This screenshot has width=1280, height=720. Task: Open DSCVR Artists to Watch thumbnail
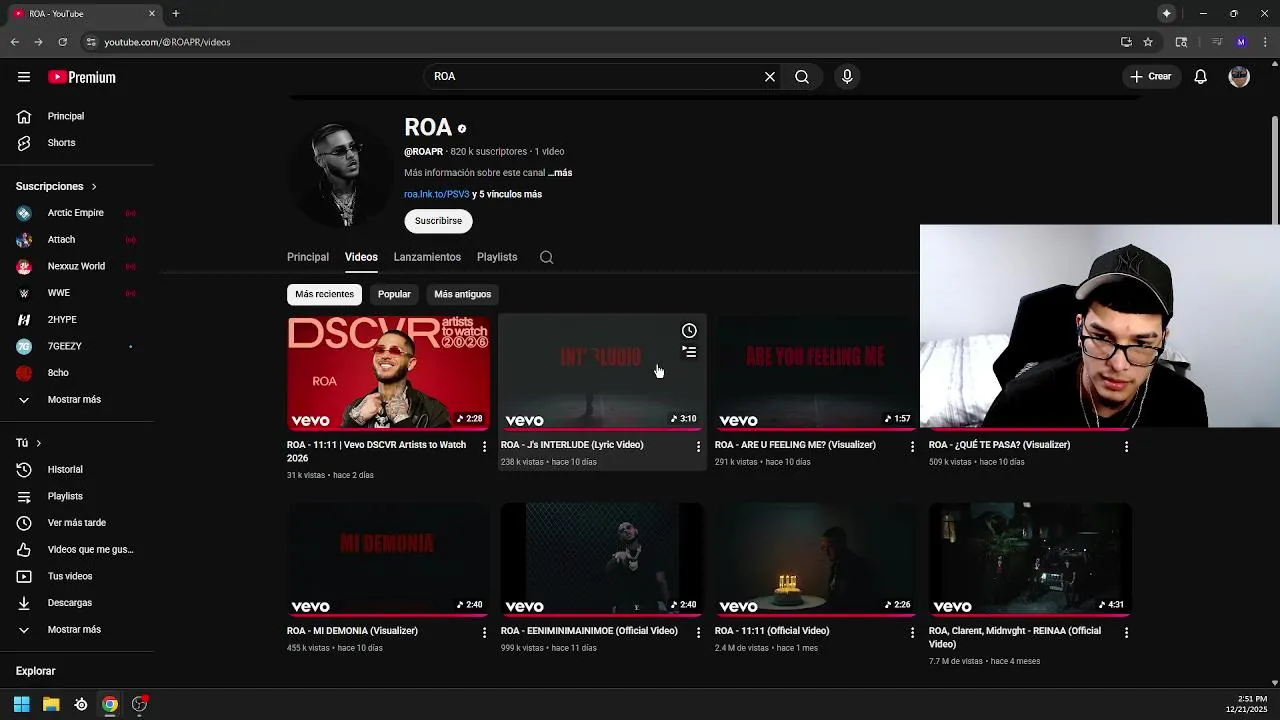[x=388, y=373]
